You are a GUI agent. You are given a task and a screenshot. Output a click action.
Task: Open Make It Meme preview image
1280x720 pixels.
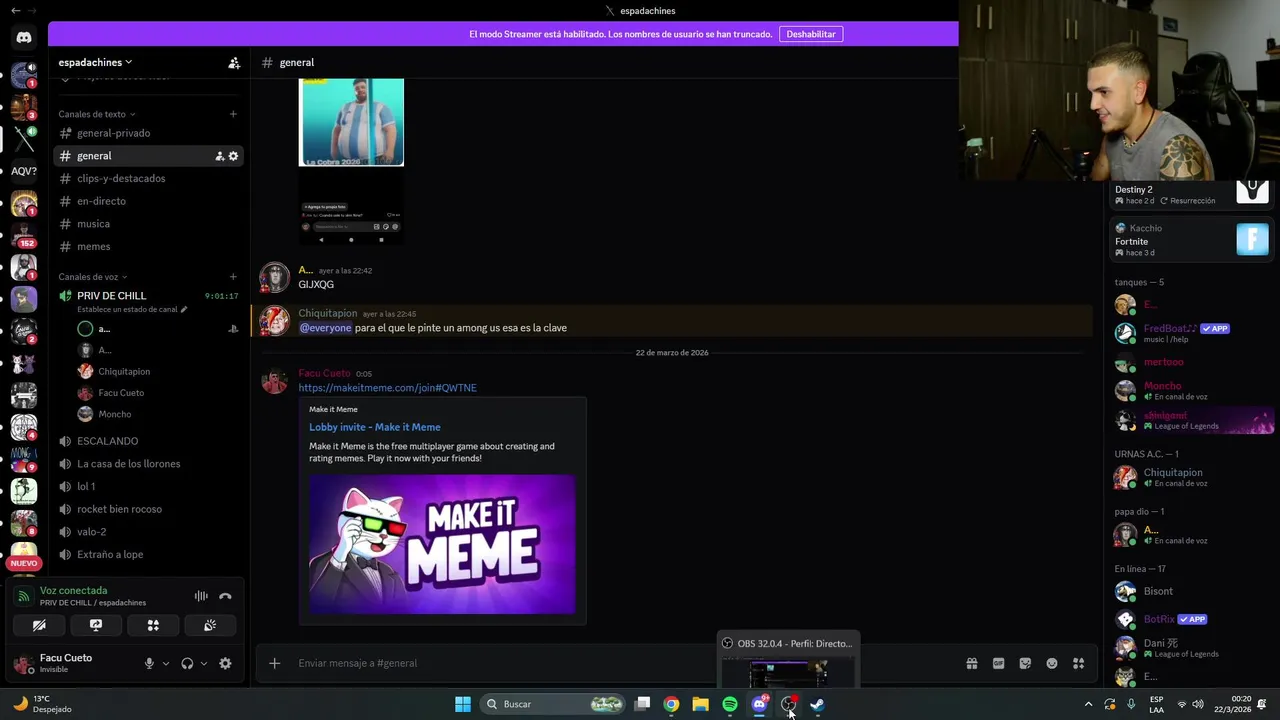point(442,544)
